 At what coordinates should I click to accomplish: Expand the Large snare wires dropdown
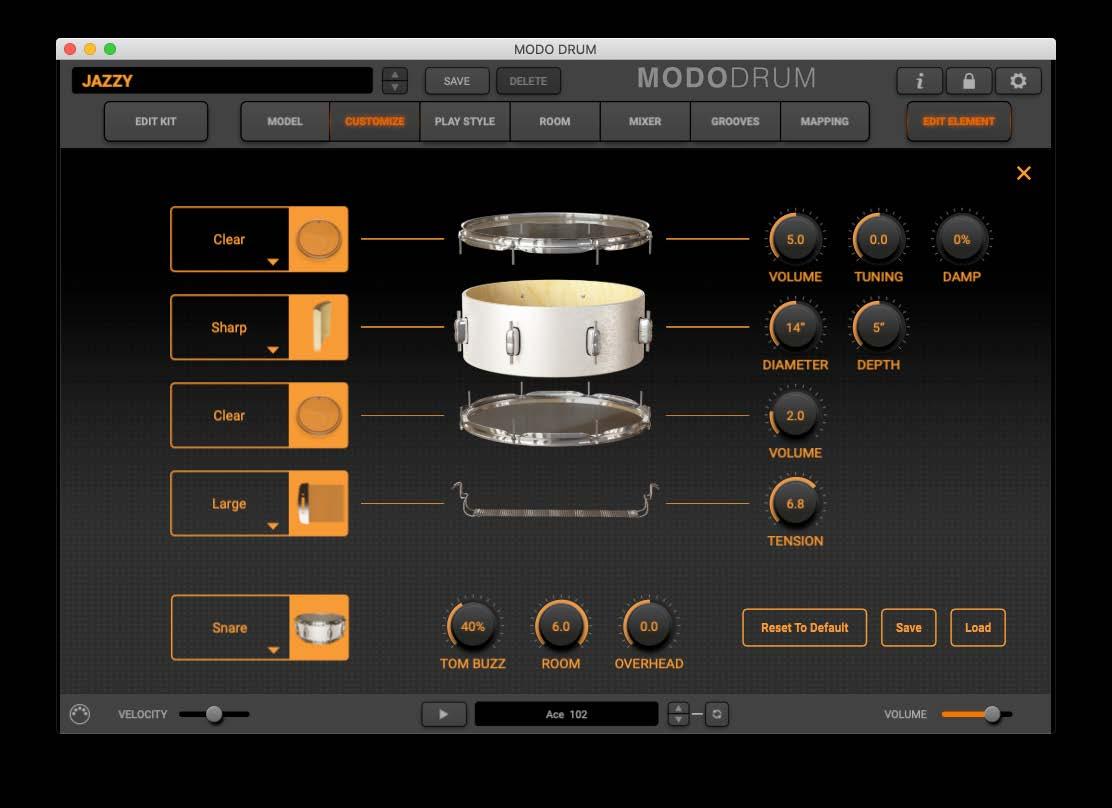[273, 526]
